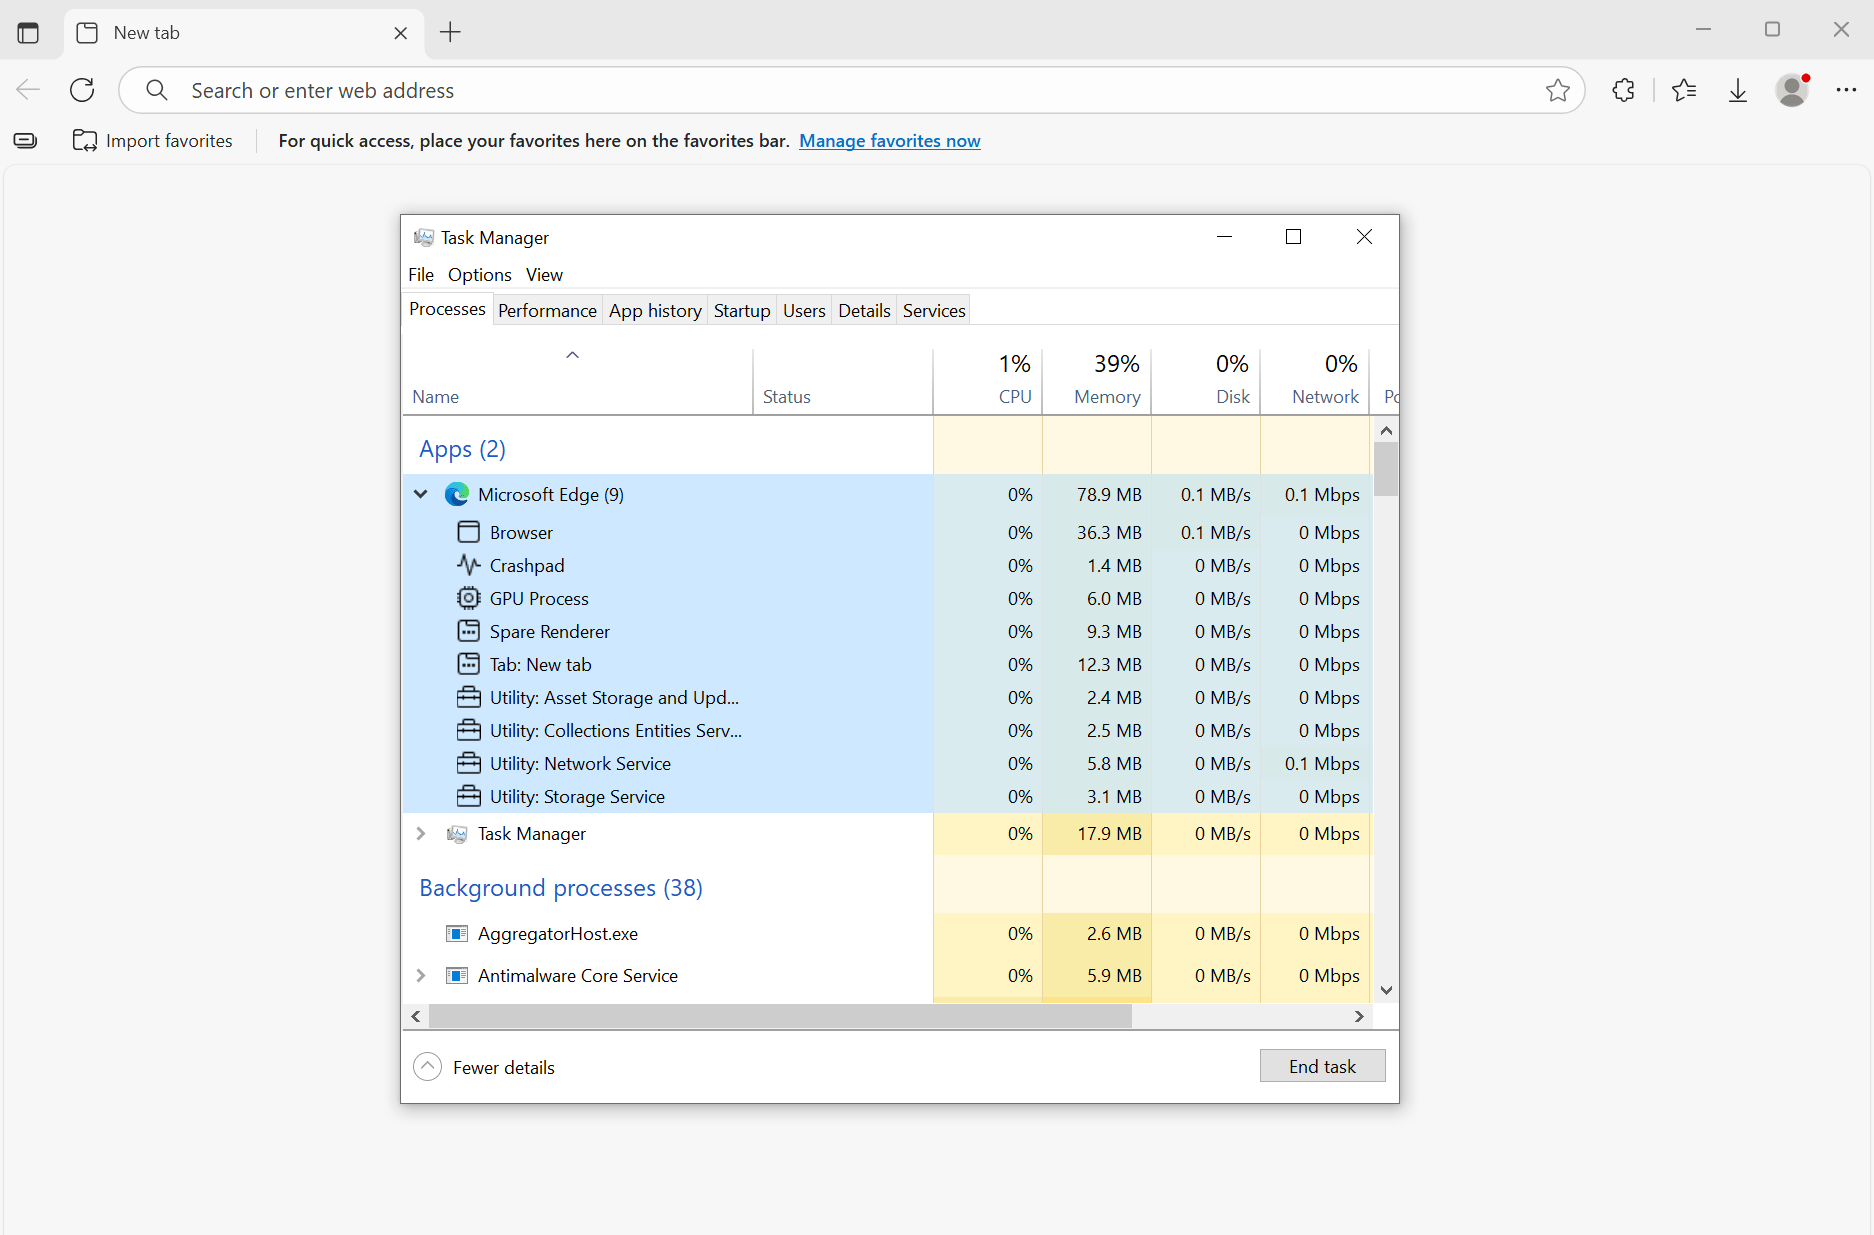Click the Crashpad process icon

pyautogui.click(x=468, y=565)
